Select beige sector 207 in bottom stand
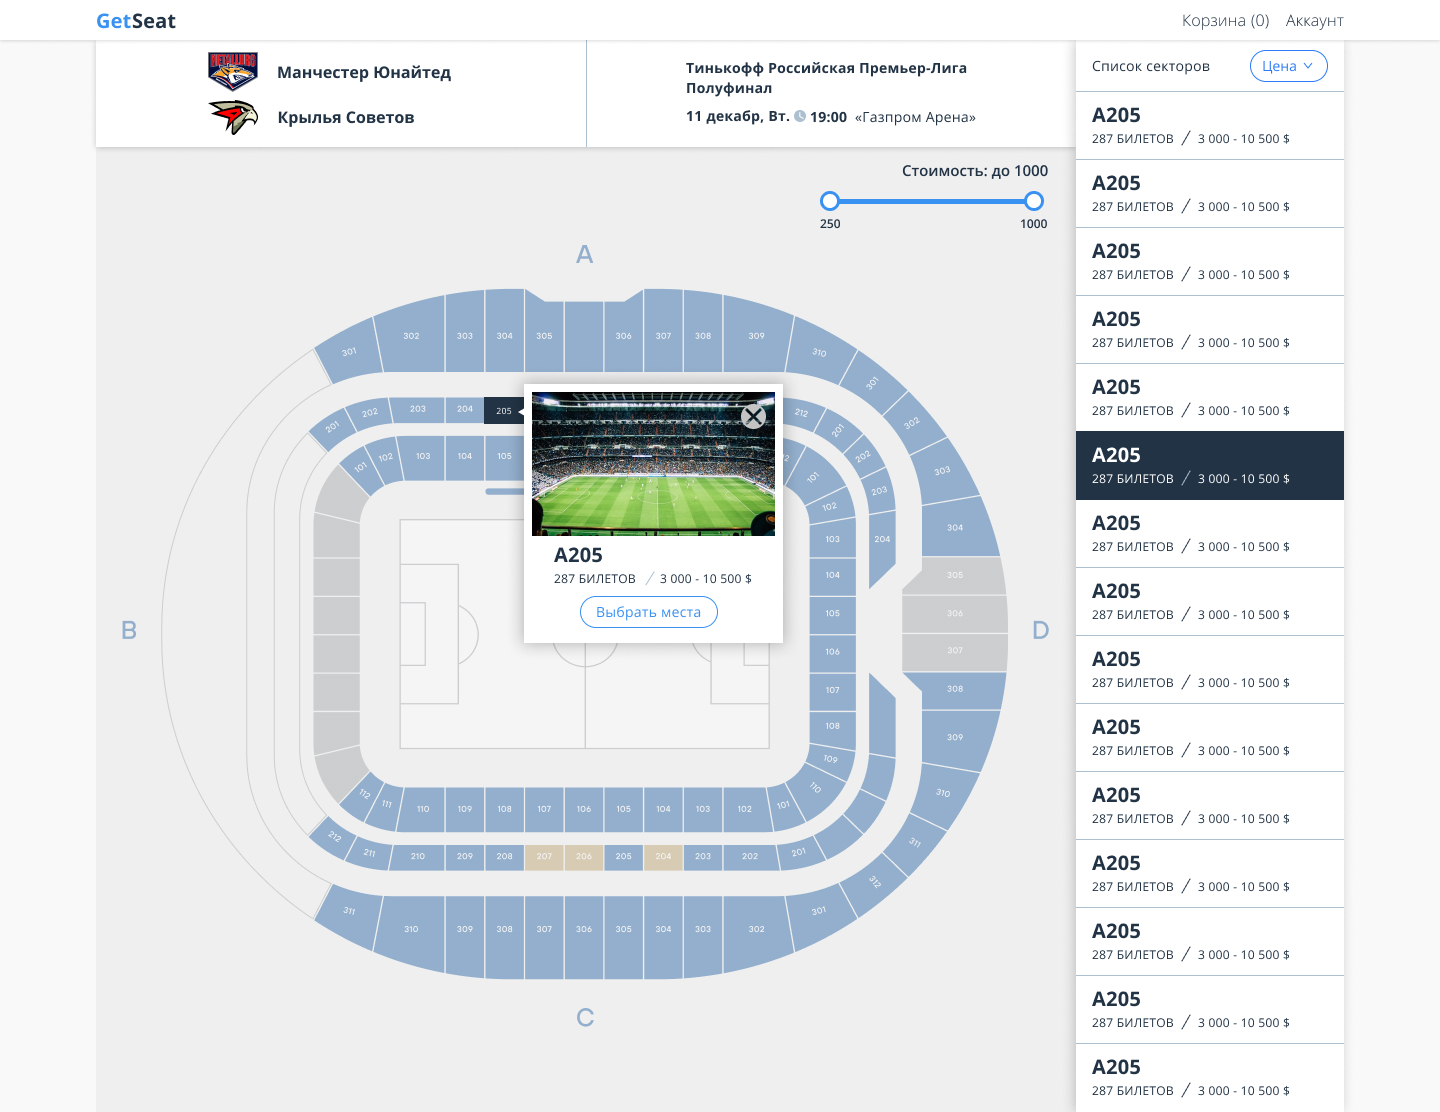 (544, 857)
